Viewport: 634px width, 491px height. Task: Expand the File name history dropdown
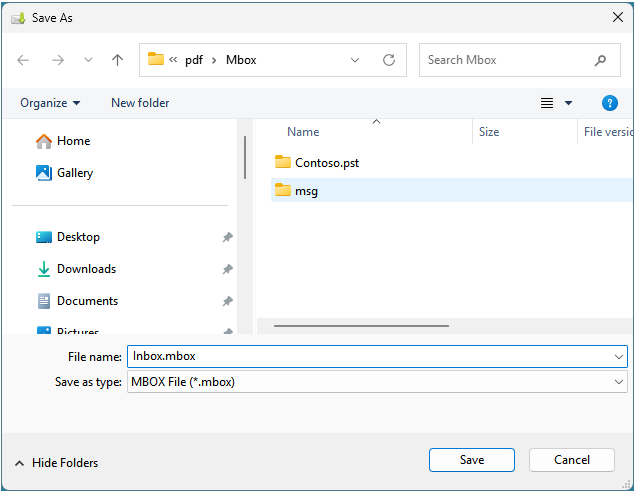[x=618, y=356]
